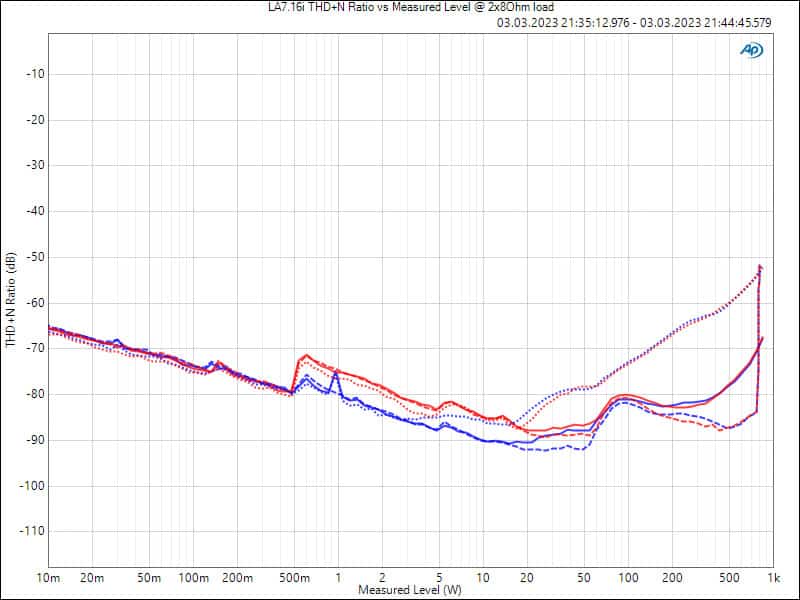Click the 200m tick label on X axis

coord(236,579)
